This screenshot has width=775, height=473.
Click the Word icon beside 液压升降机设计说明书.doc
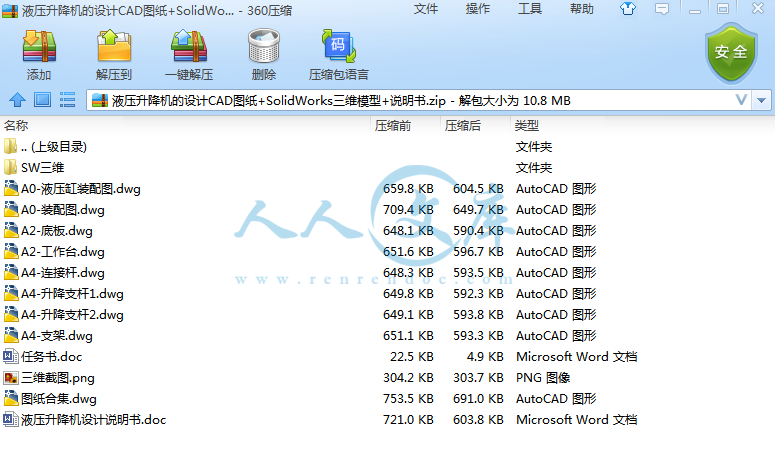(x=10, y=420)
